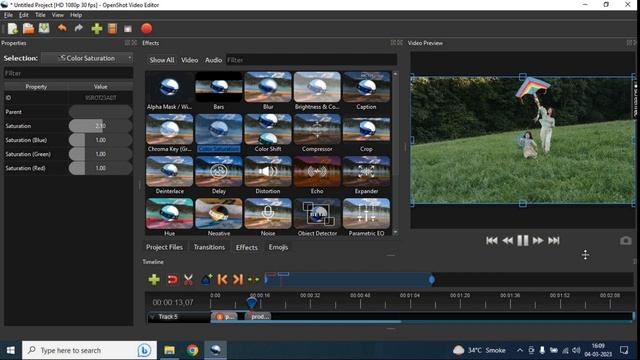Image resolution: width=640 pixels, height=360 pixels.
Task: Save the project with the toolbar save icon
Action: click(x=44, y=28)
